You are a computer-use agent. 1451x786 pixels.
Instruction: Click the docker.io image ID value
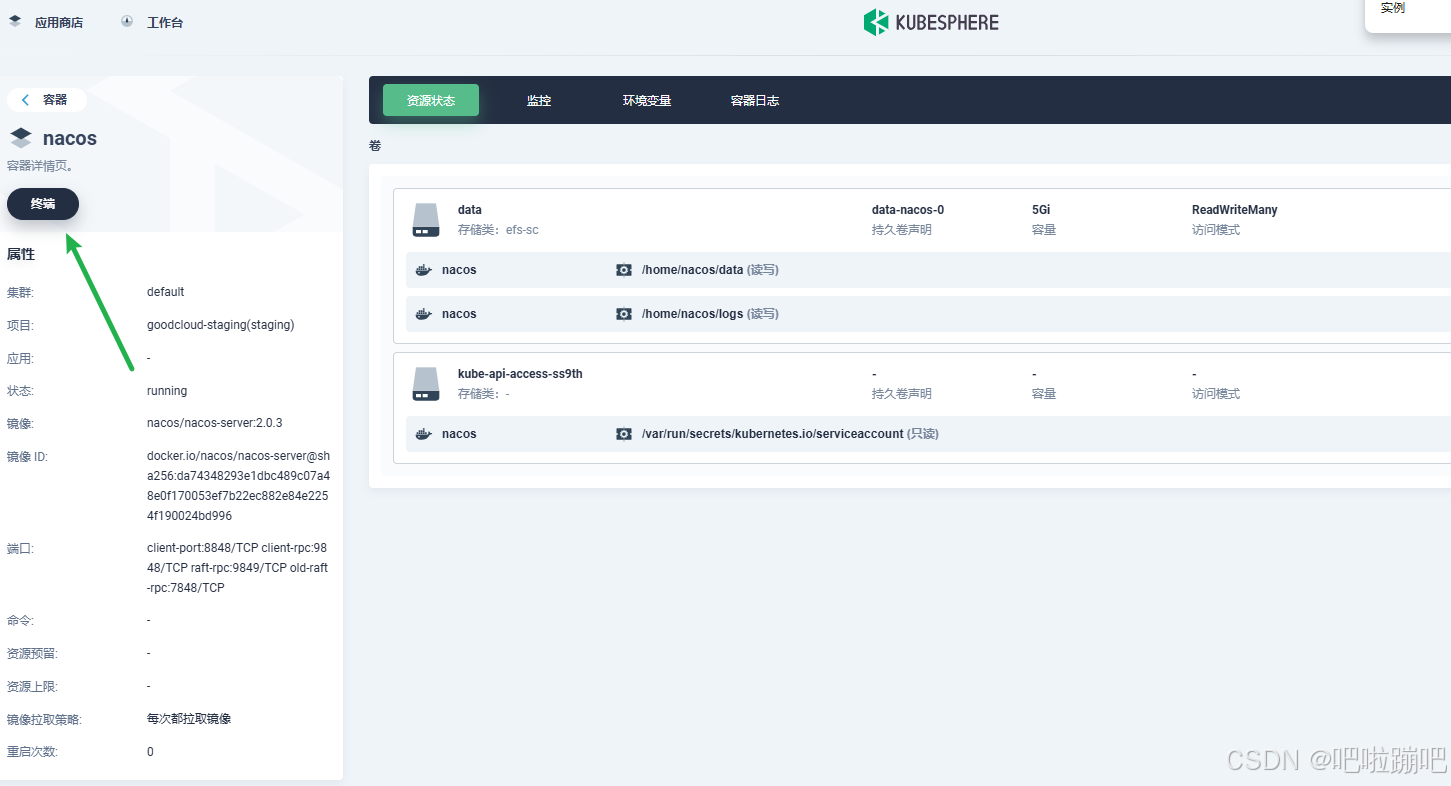tap(238, 486)
